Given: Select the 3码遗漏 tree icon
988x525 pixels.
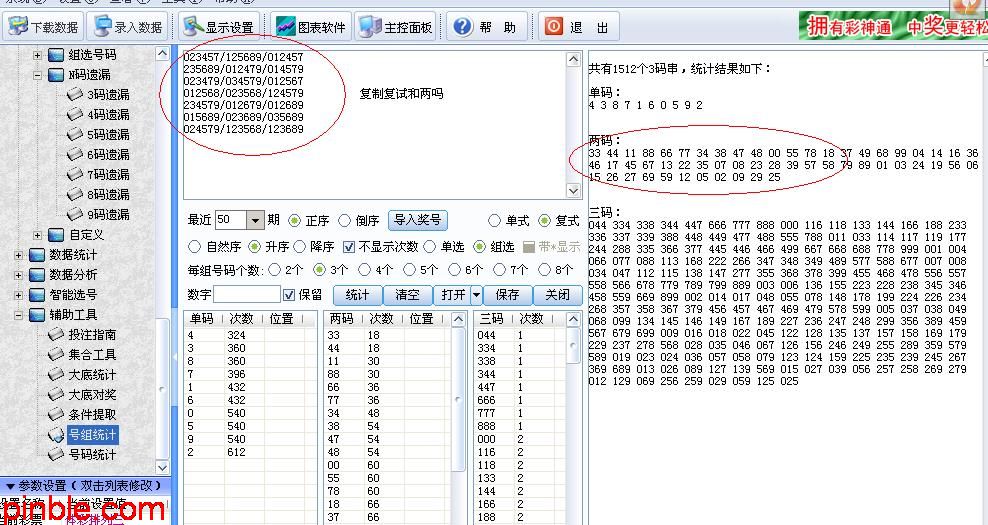Looking at the screenshot, I should (x=75, y=95).
